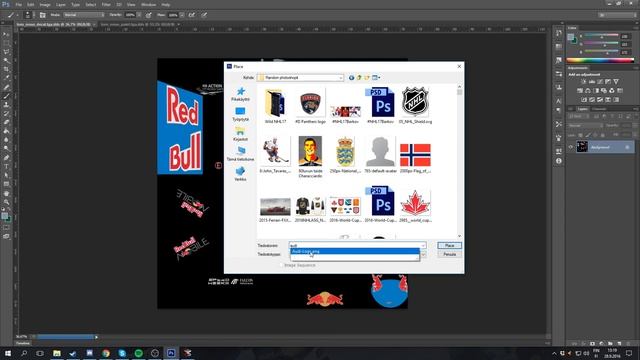This screenshot has width=640, height=360.
Task: Add a Levels adjustment
Action: pos(591,82)
